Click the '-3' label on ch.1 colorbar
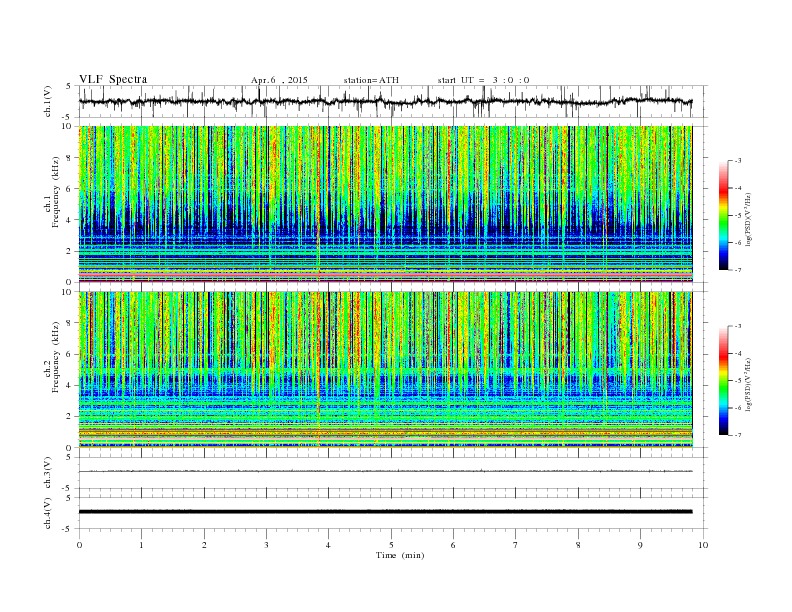 click(x=737, y=161)
